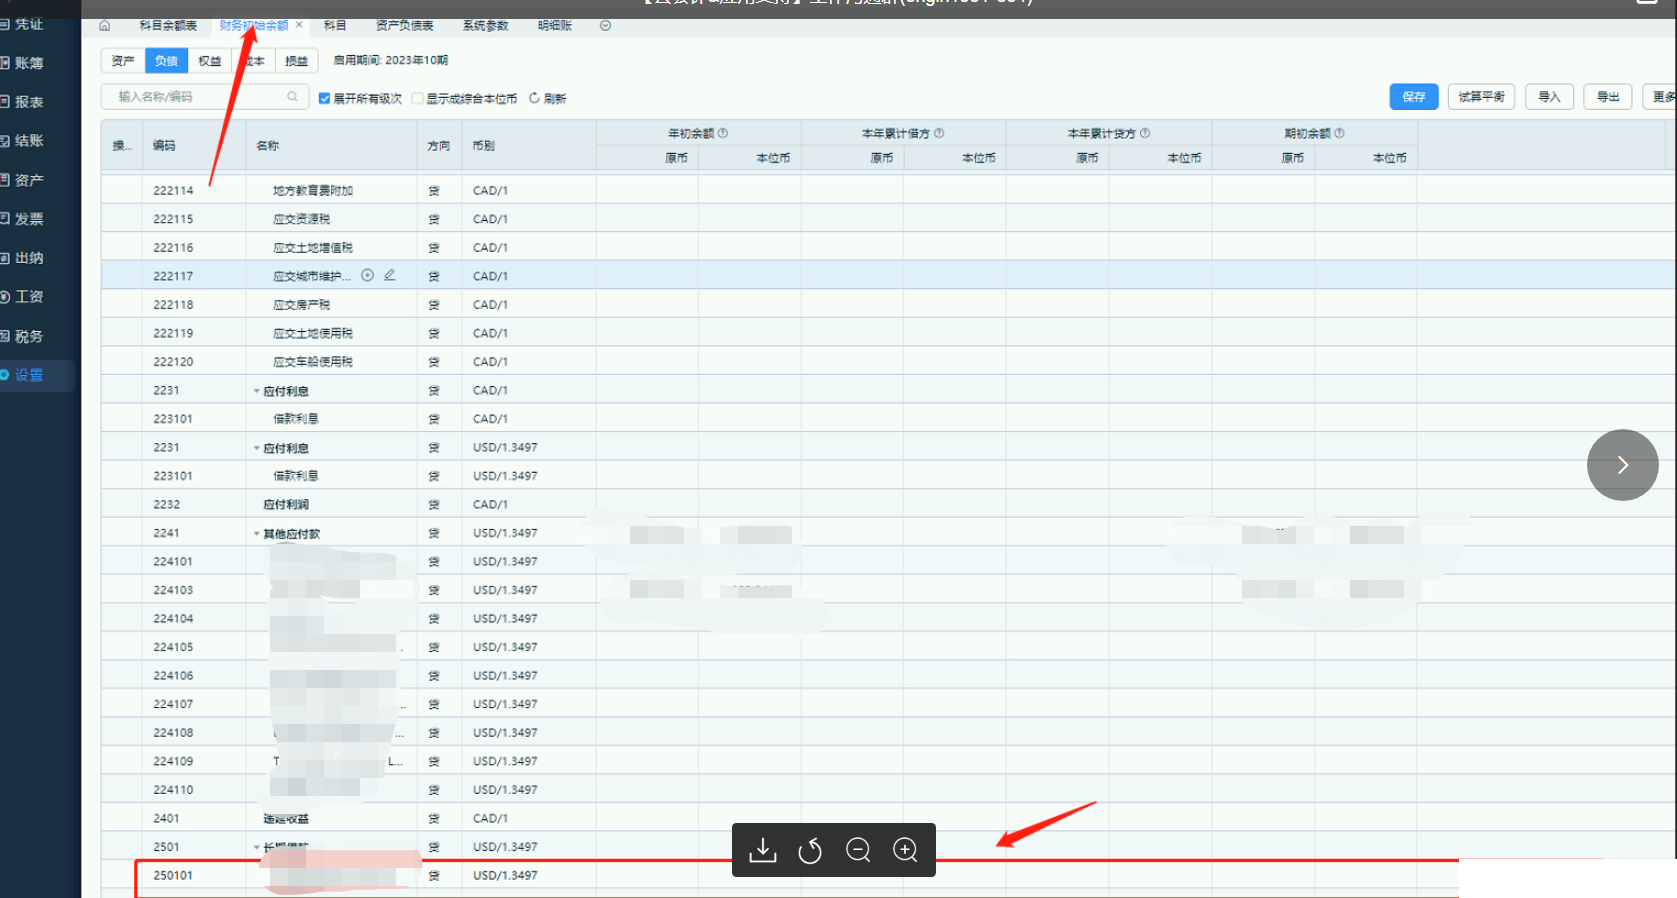Collapse the 其他应付款 row 2241

[257, 534]
